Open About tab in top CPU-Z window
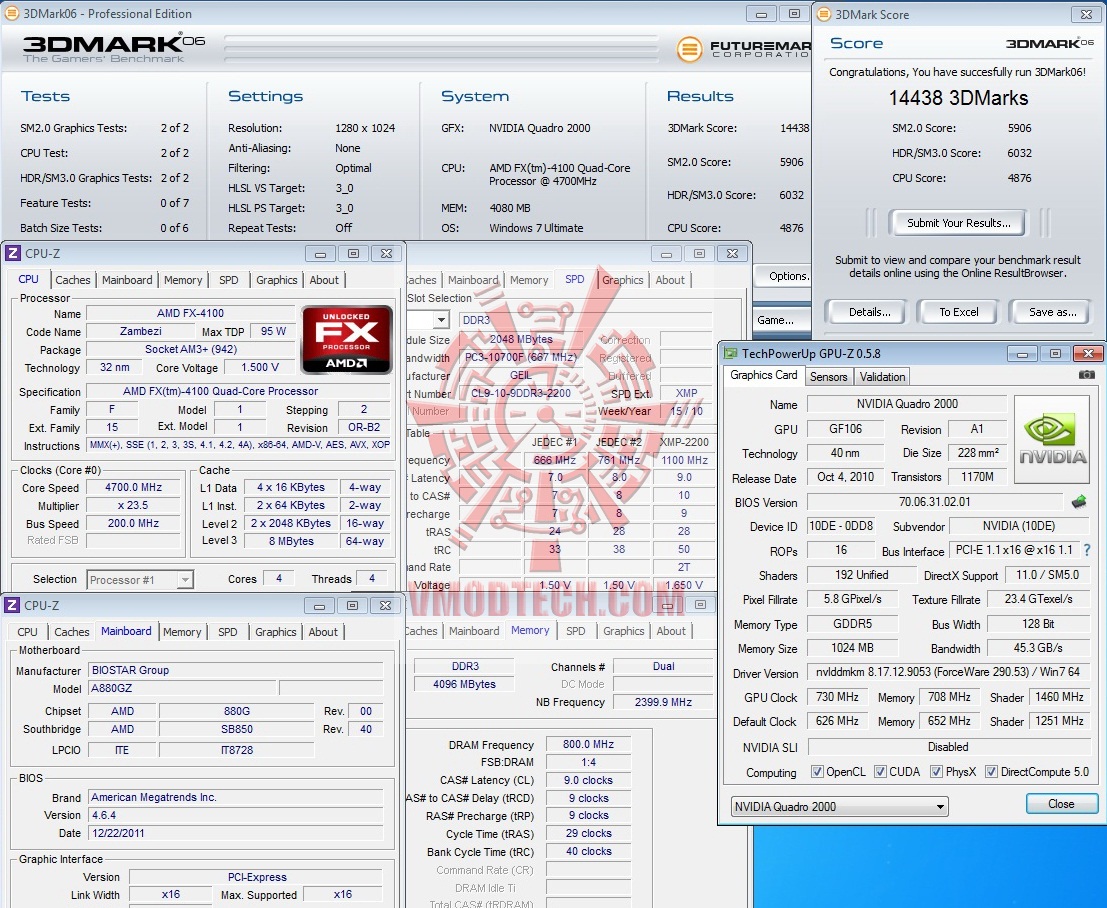The width and height of the screenshot is (1107, 908). pyautogui.click(x=324, y=280)
